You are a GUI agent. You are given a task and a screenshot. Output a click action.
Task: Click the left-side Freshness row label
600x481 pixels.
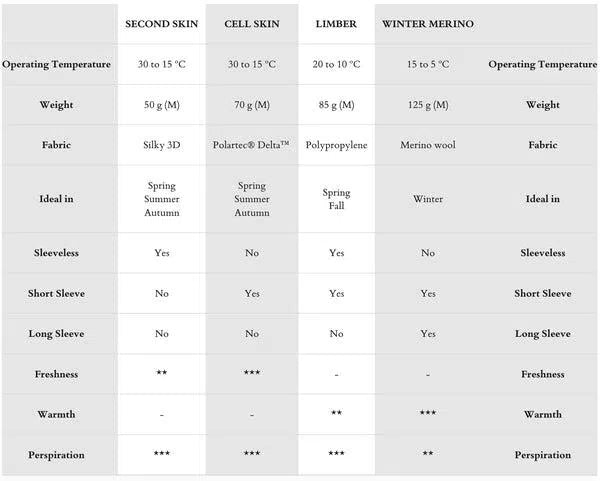click(57, 374)
